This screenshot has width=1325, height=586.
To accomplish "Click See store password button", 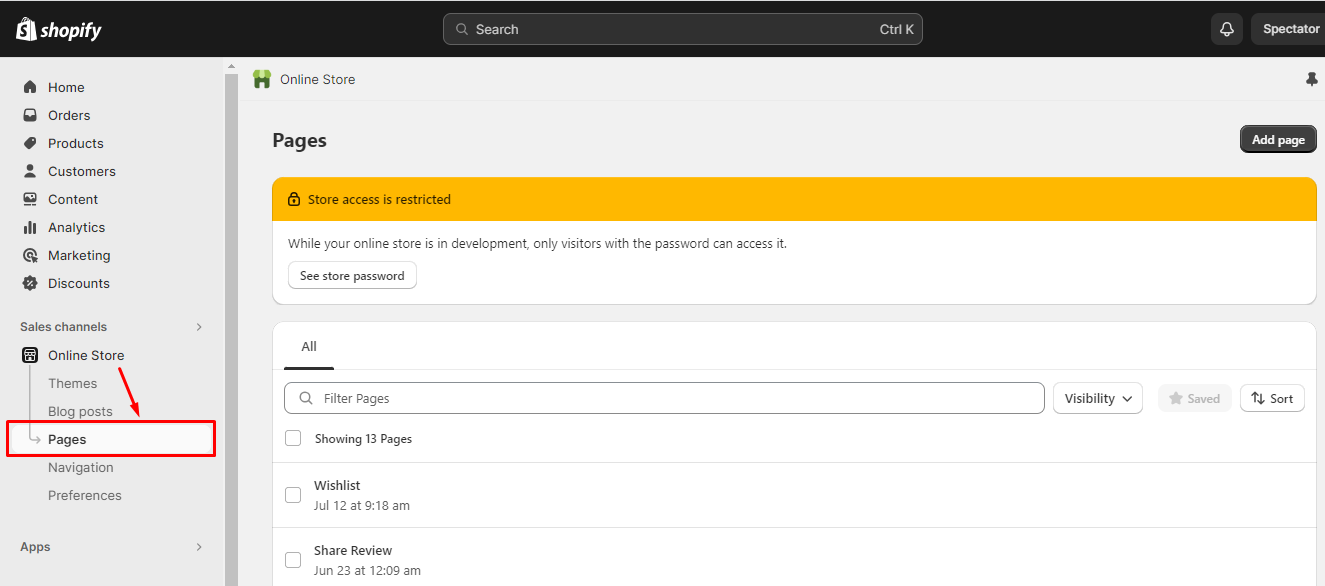I will 352,276.
